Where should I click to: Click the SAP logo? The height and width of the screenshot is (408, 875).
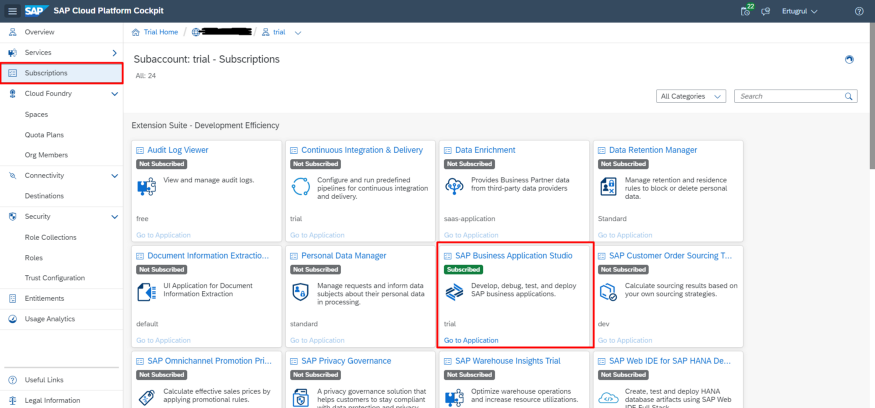[x=36, y=11]
